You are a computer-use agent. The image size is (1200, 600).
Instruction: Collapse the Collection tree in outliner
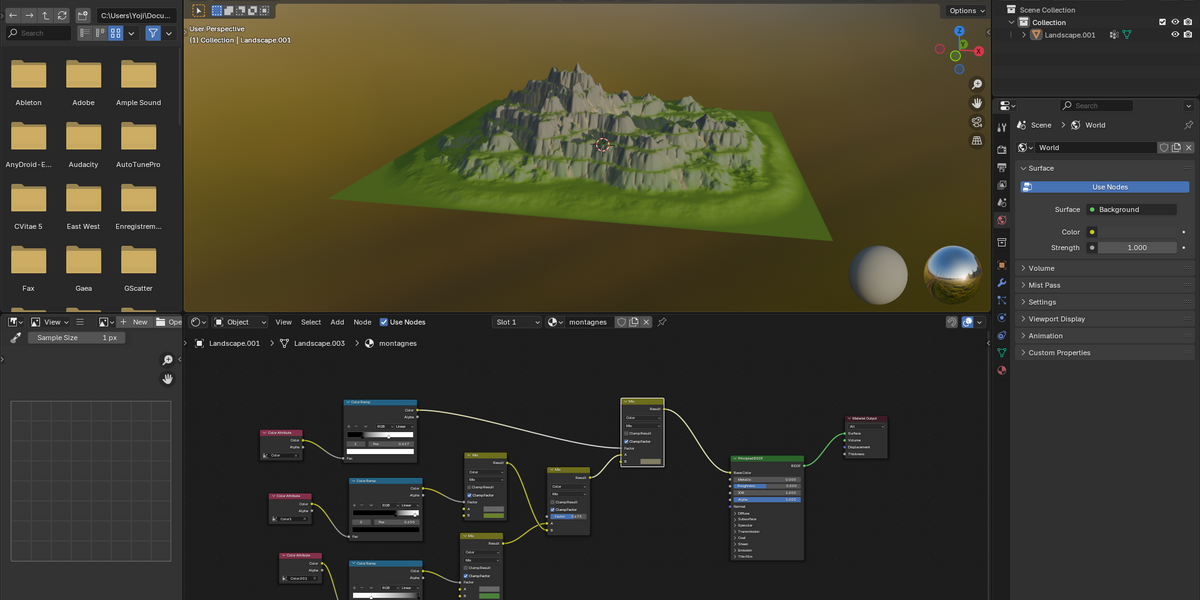tap(1012, 22)
